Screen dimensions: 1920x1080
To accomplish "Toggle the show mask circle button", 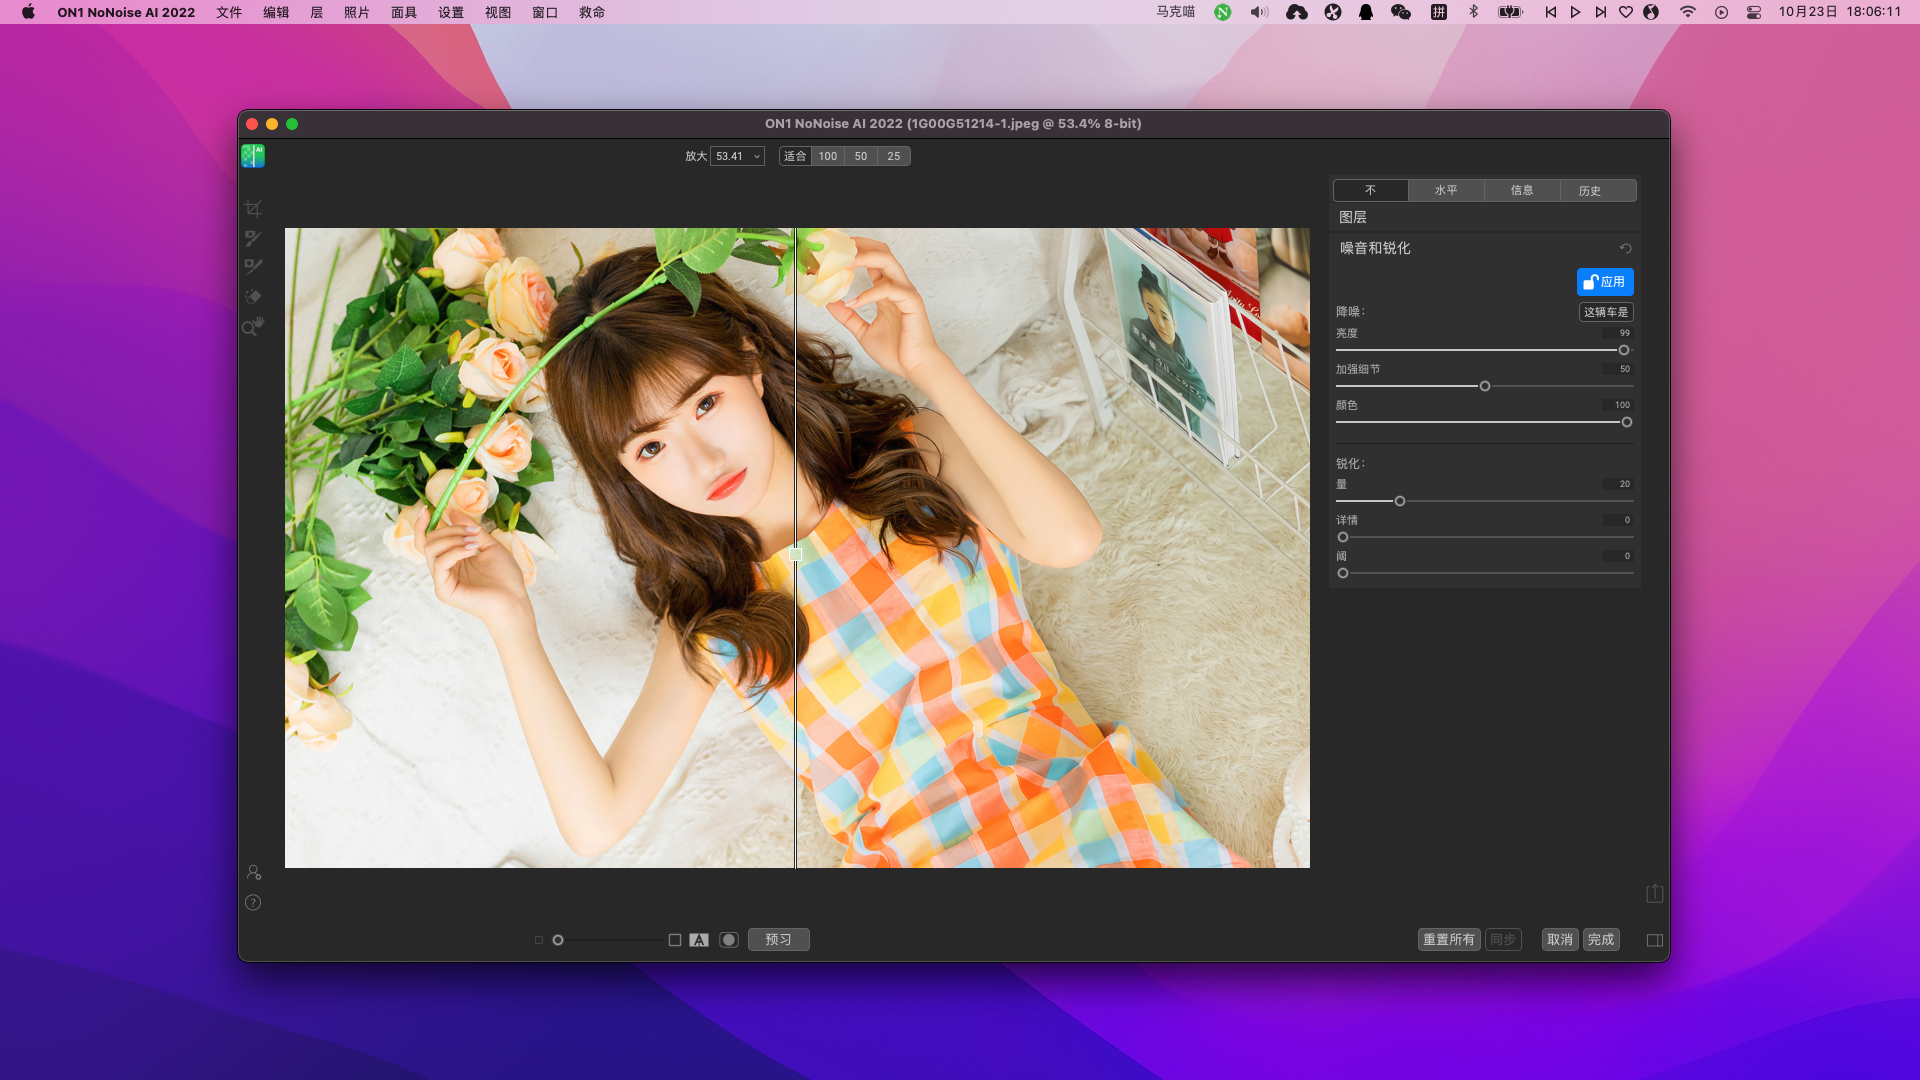I will (729, 940).
